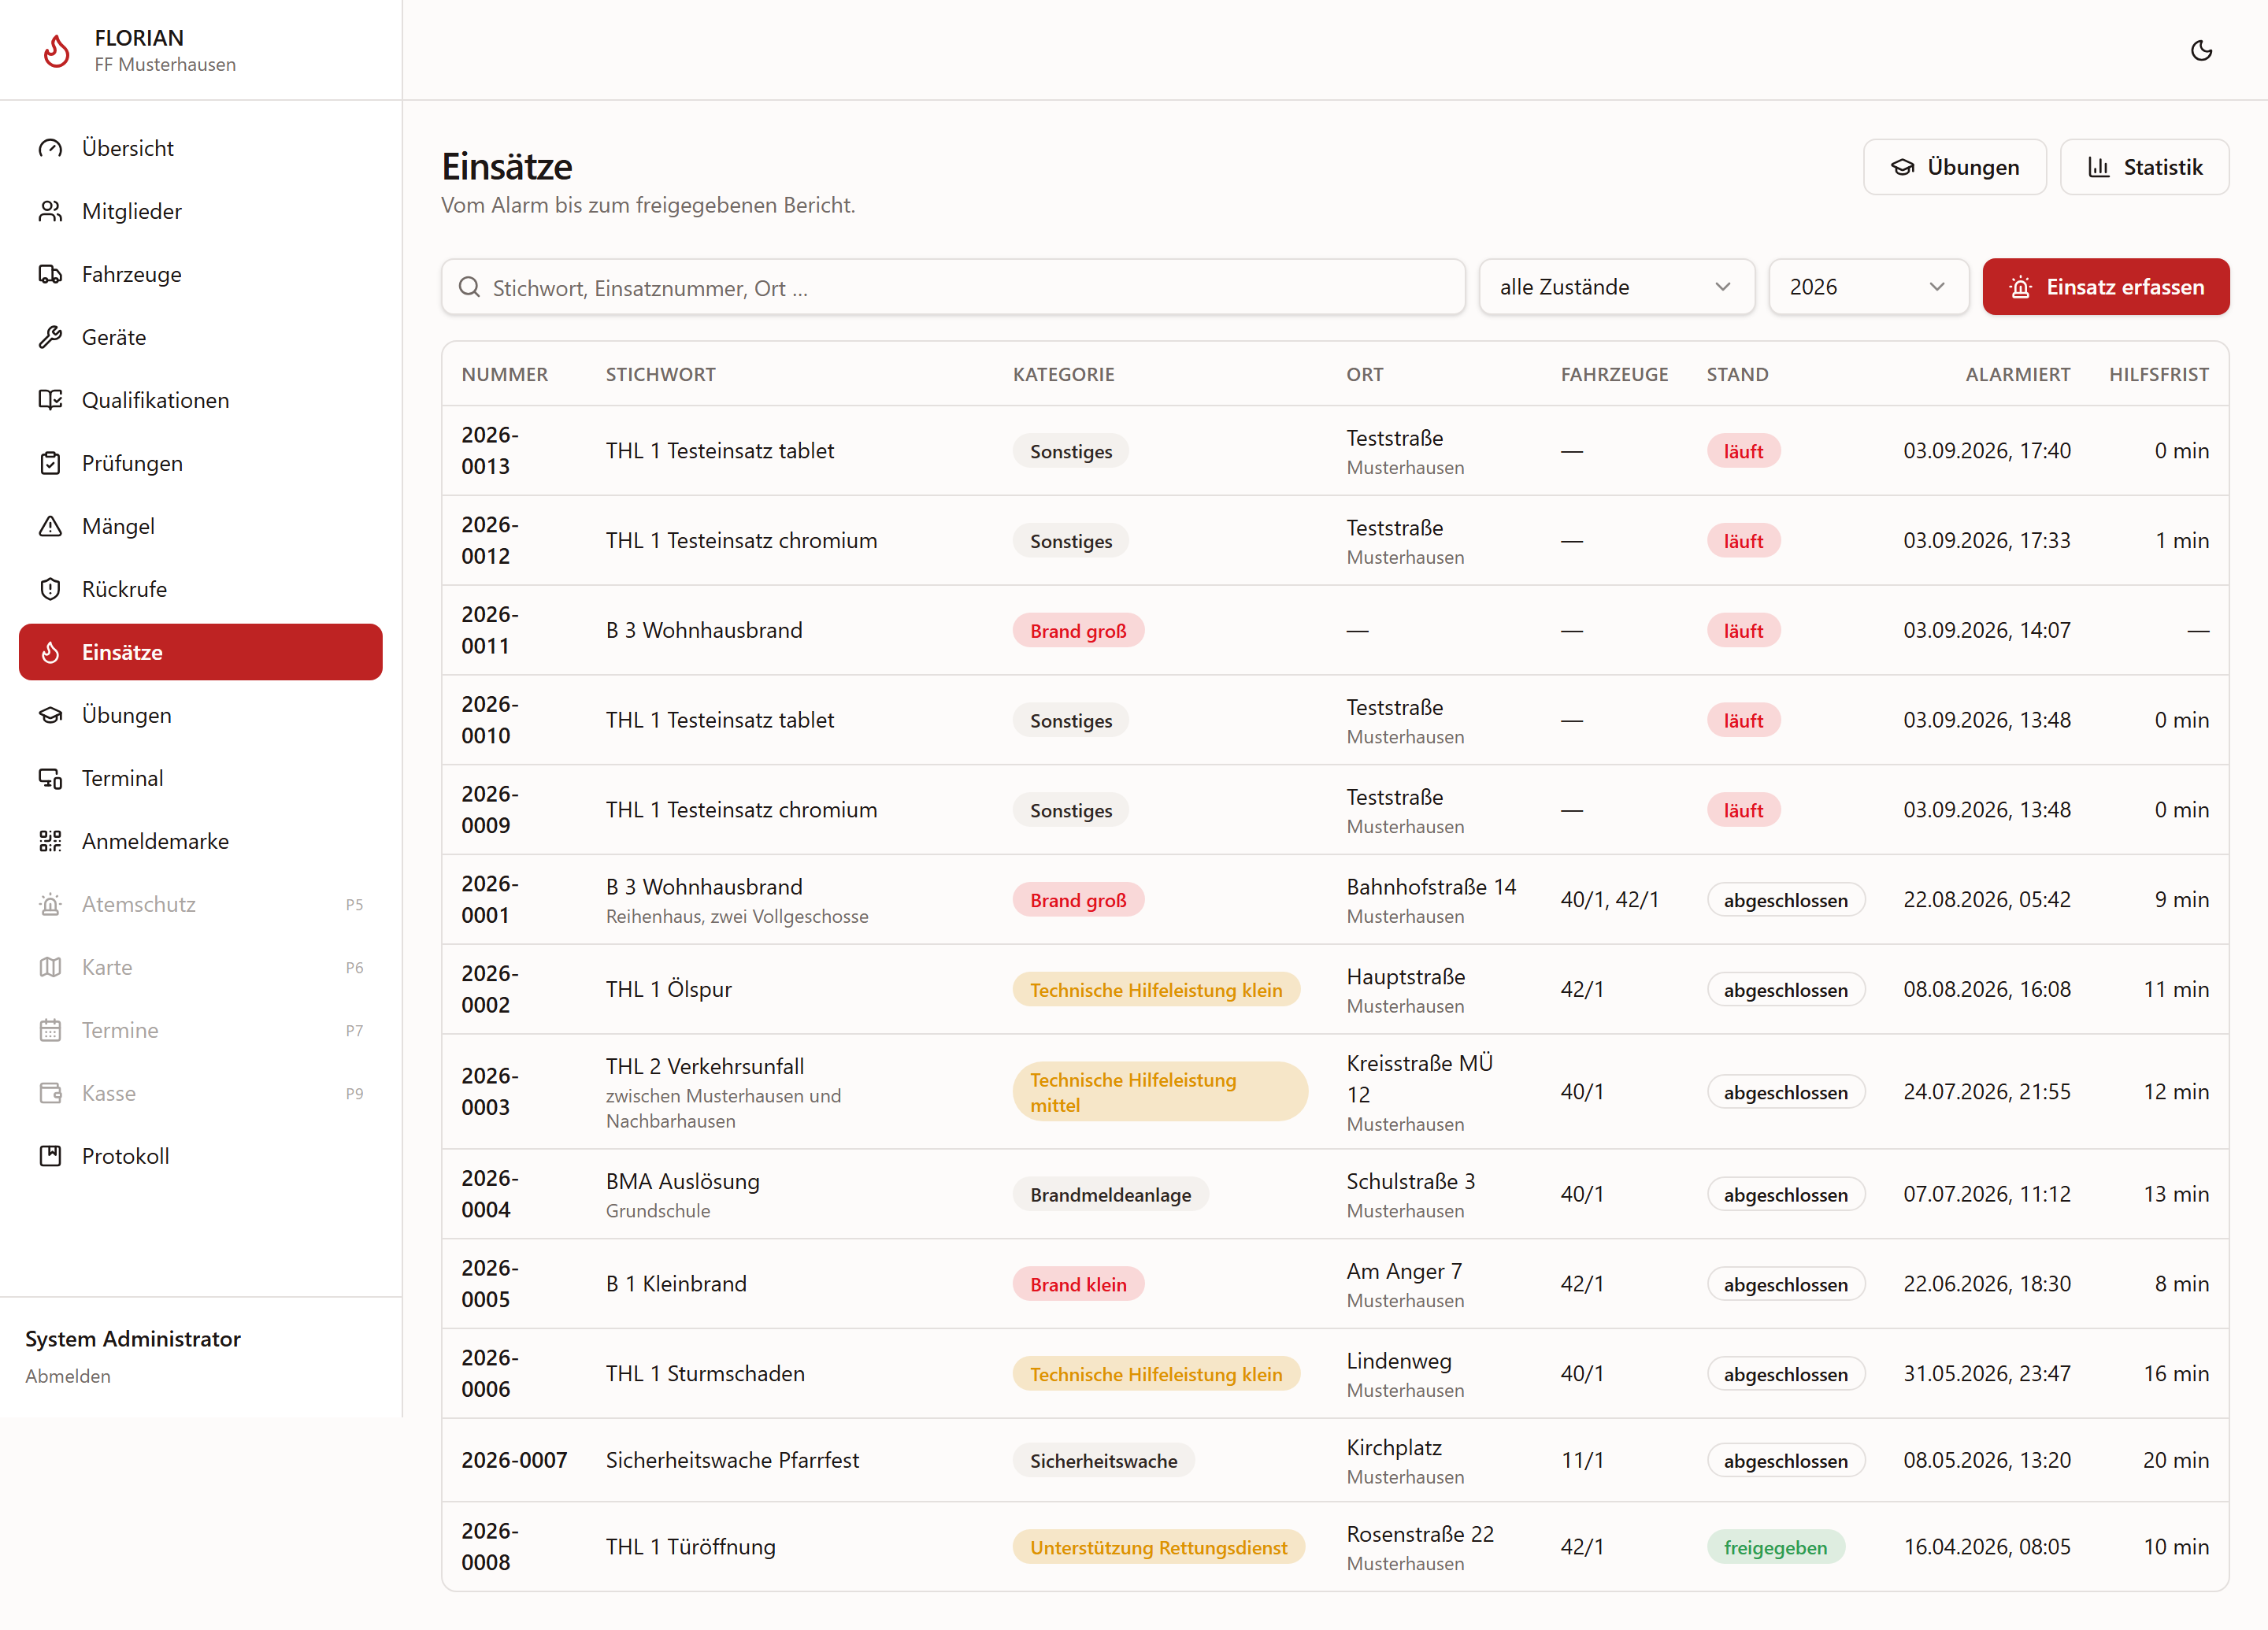This screenshot has height=1630, width=2268.
Task: Click THL 1 Ölspur stichwort
Action: (x=669, y=989)
